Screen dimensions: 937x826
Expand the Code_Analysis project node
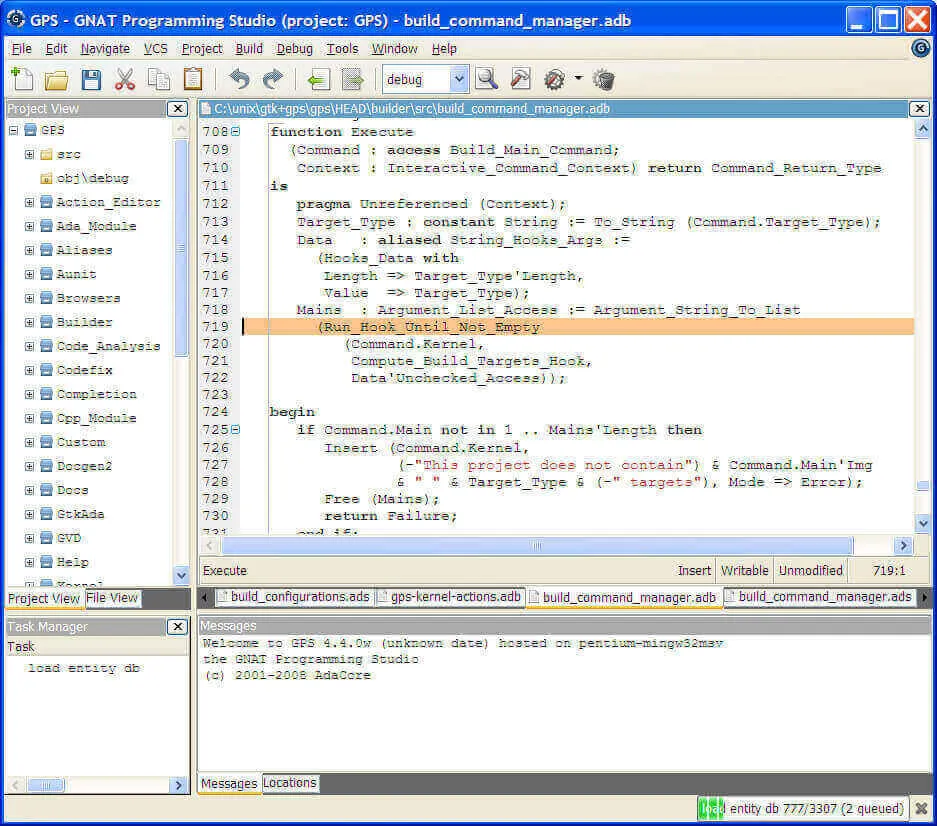(29, 346)
